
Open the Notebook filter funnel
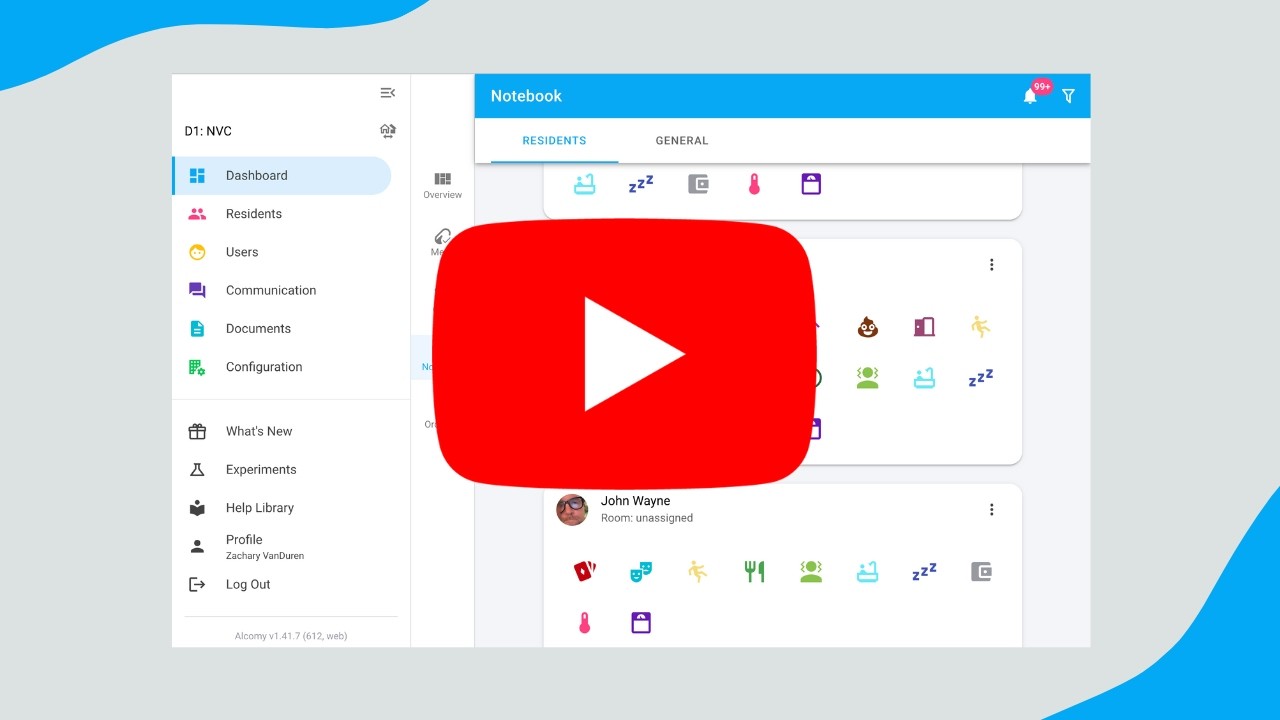pyautogui.click(x=1068, y=96)
